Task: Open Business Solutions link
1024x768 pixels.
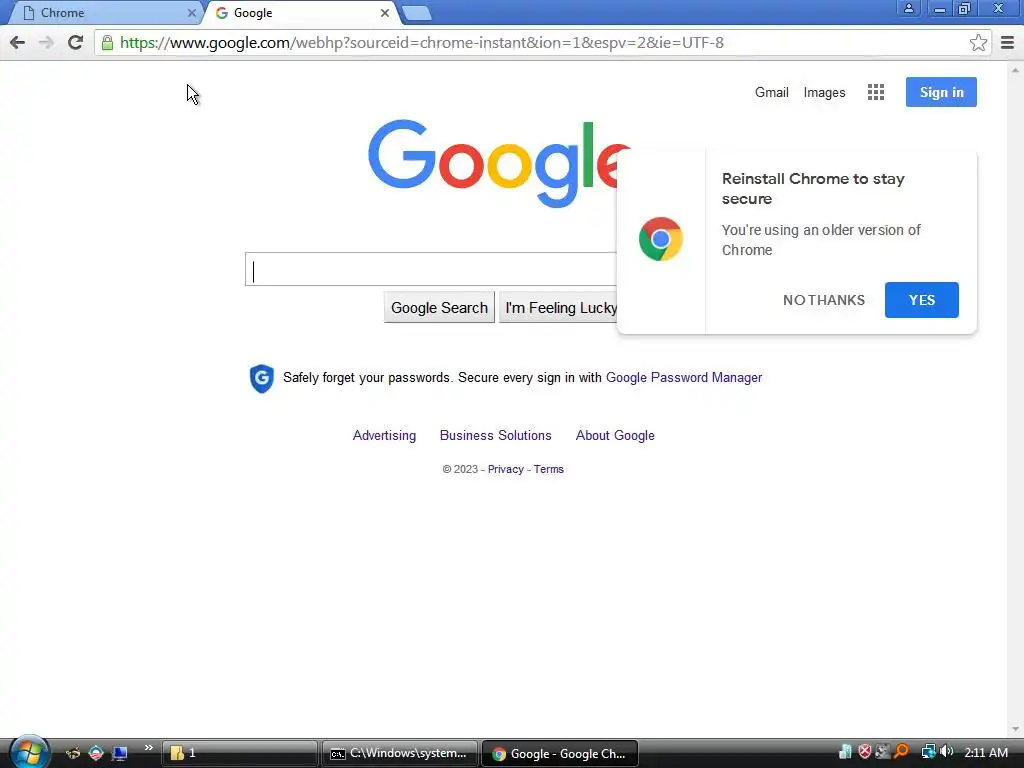Action: click(x=495, y=436)
